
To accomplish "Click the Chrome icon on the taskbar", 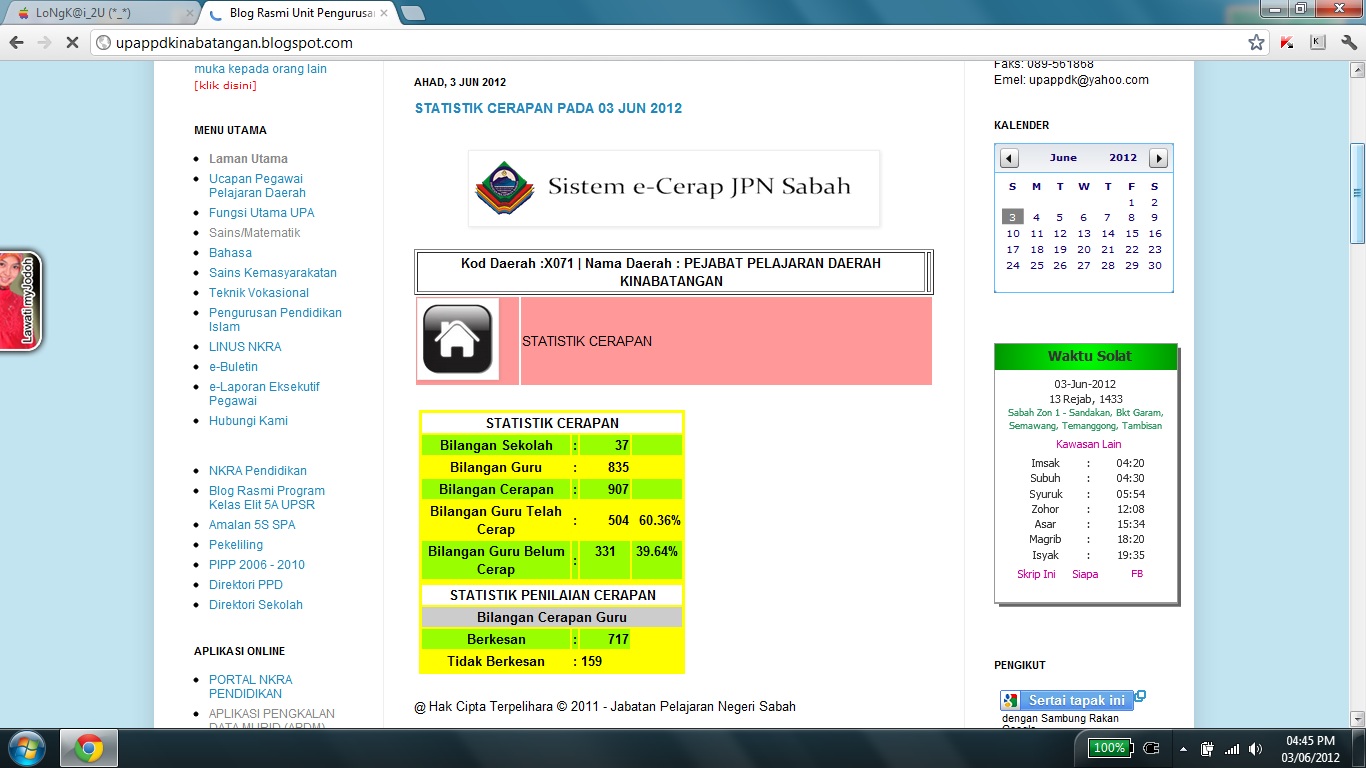I will tap(89, 748).
